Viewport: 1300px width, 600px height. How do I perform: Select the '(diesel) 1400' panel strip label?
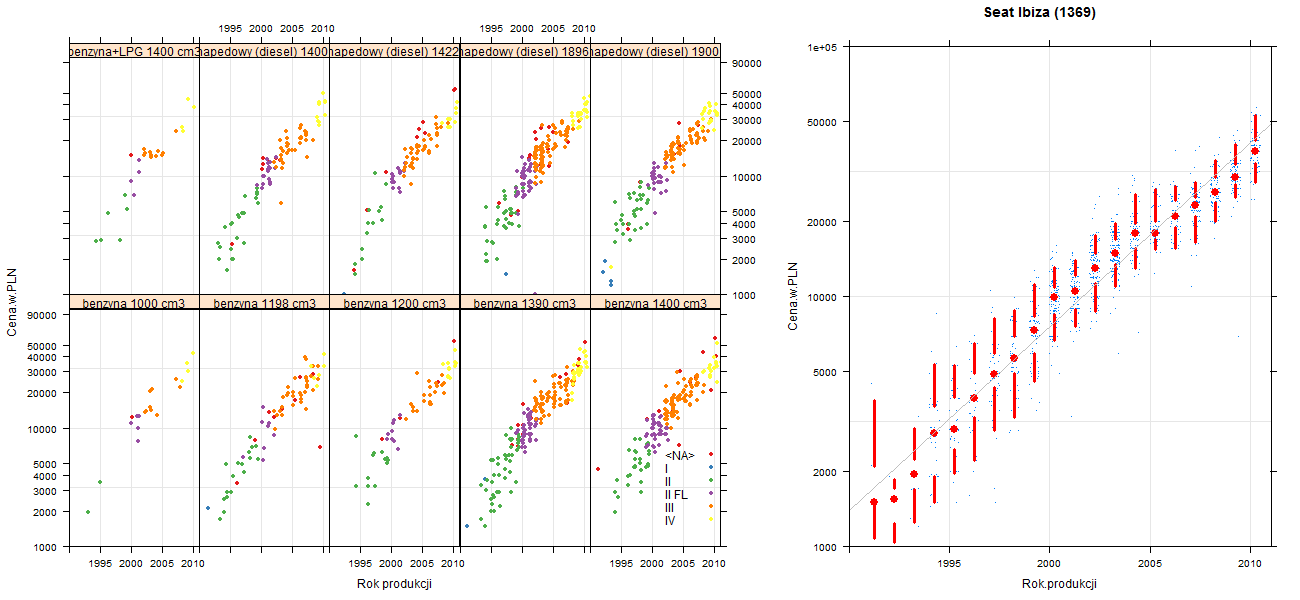click(x=265, y=51)
